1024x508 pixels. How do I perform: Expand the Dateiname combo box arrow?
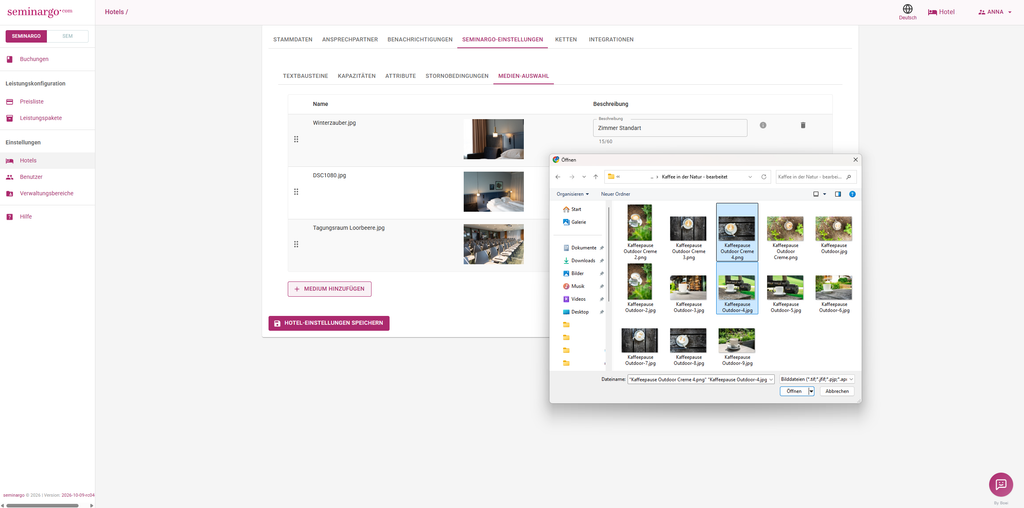[771, 379]
